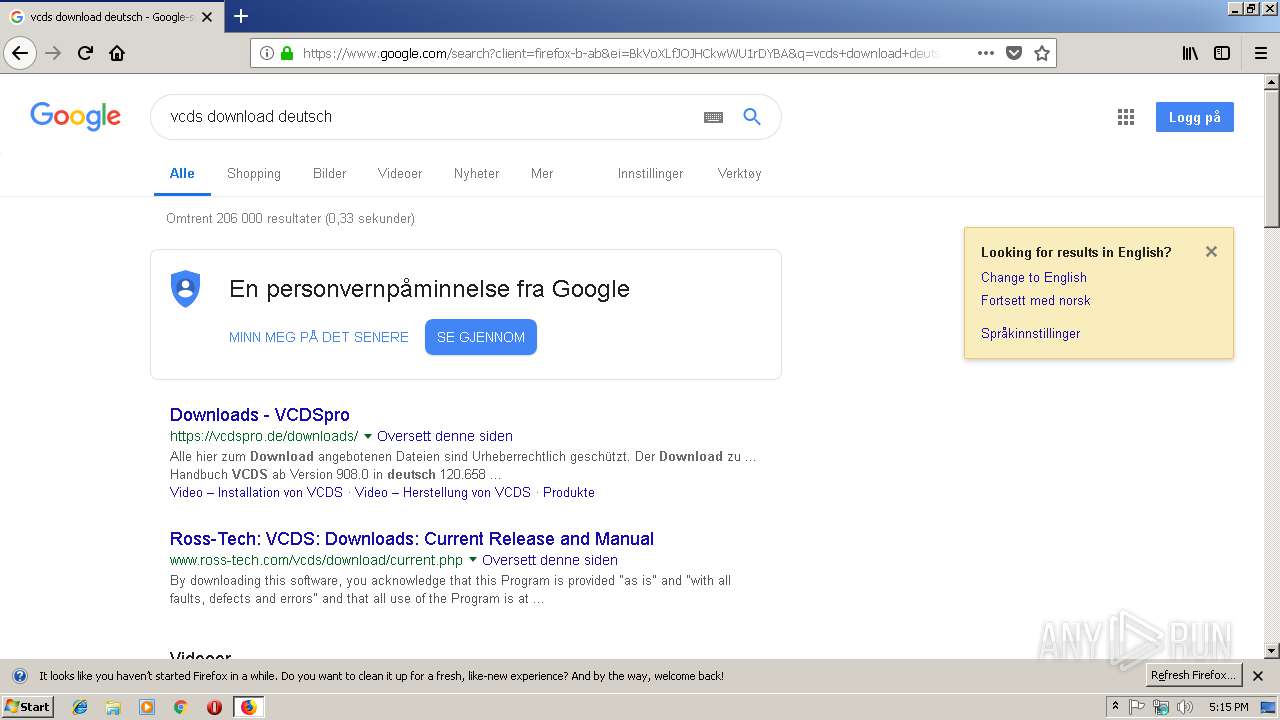Save page to Pocket
The height and width of the screenshot is (720, 1280).
click(1014, 53)
